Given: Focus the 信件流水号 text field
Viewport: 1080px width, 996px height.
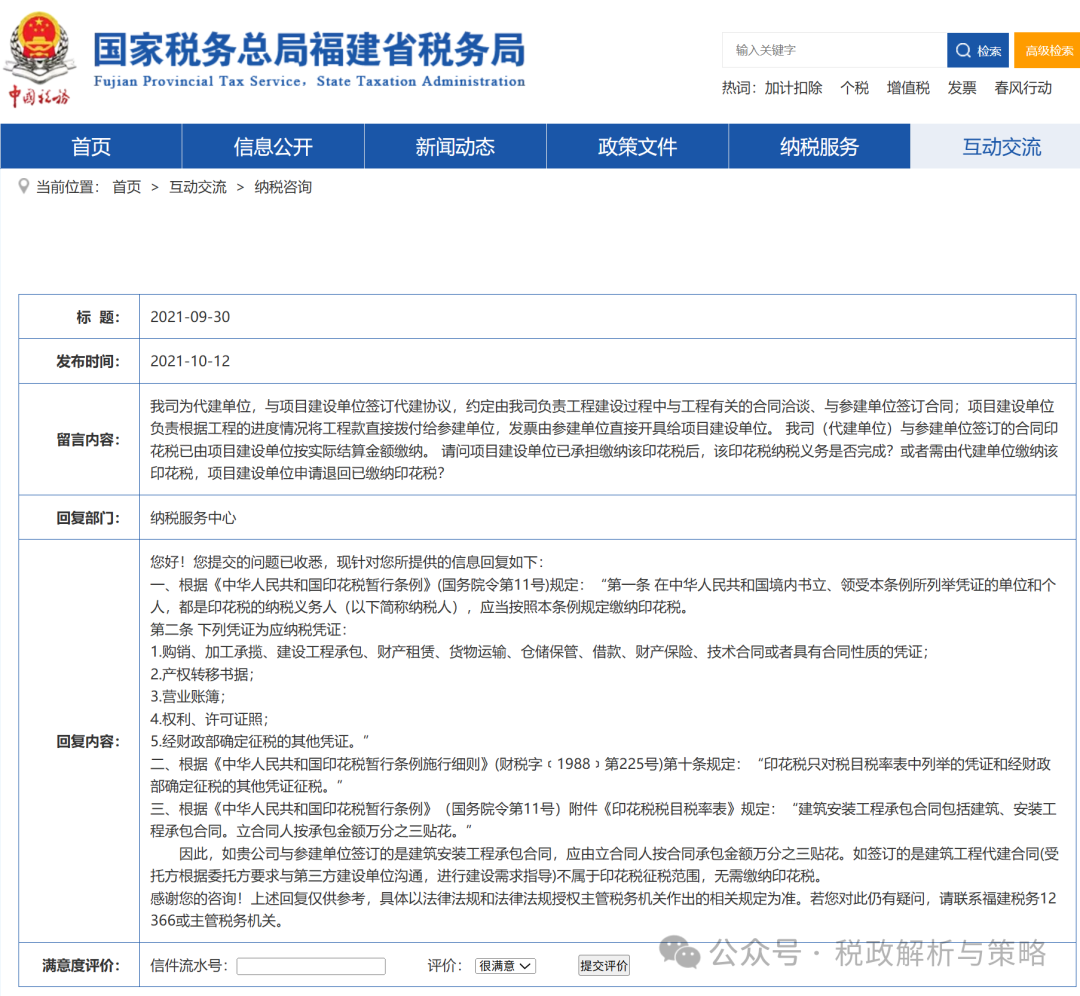Looking at the screenshot, I should [x=311, y=965].
